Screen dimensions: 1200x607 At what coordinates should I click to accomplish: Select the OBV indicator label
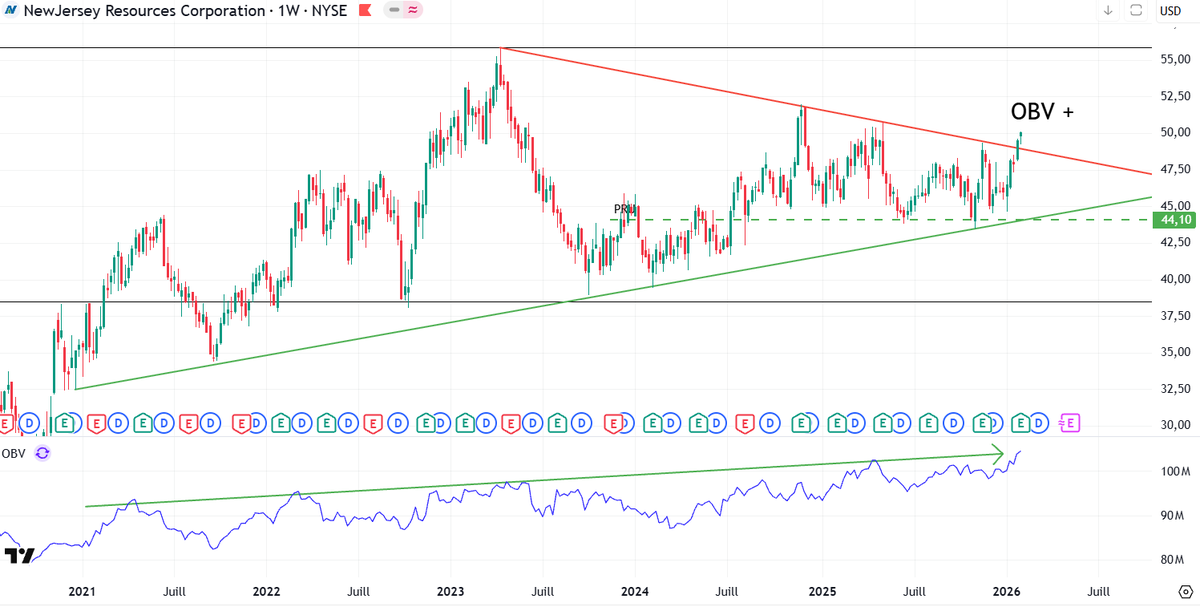[x=14, y=453]
